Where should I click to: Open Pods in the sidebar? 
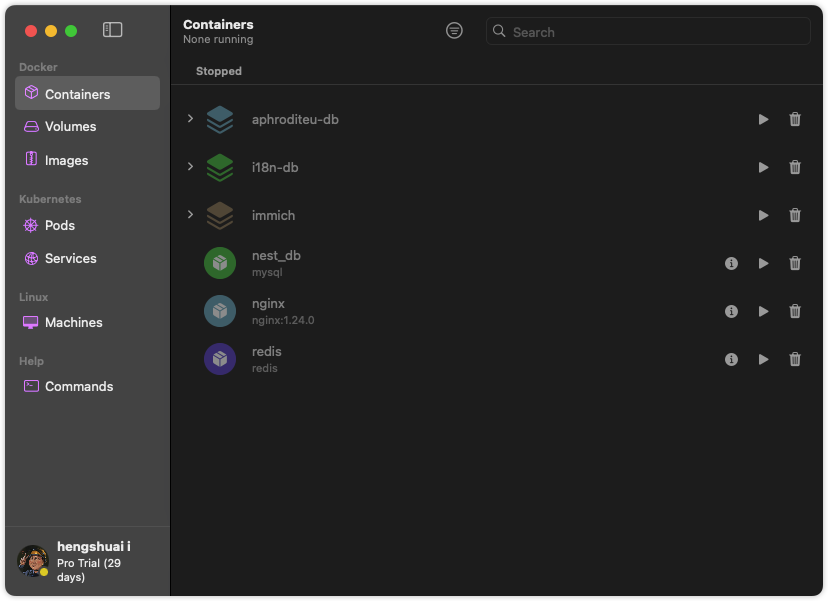(x=88, y=226)
